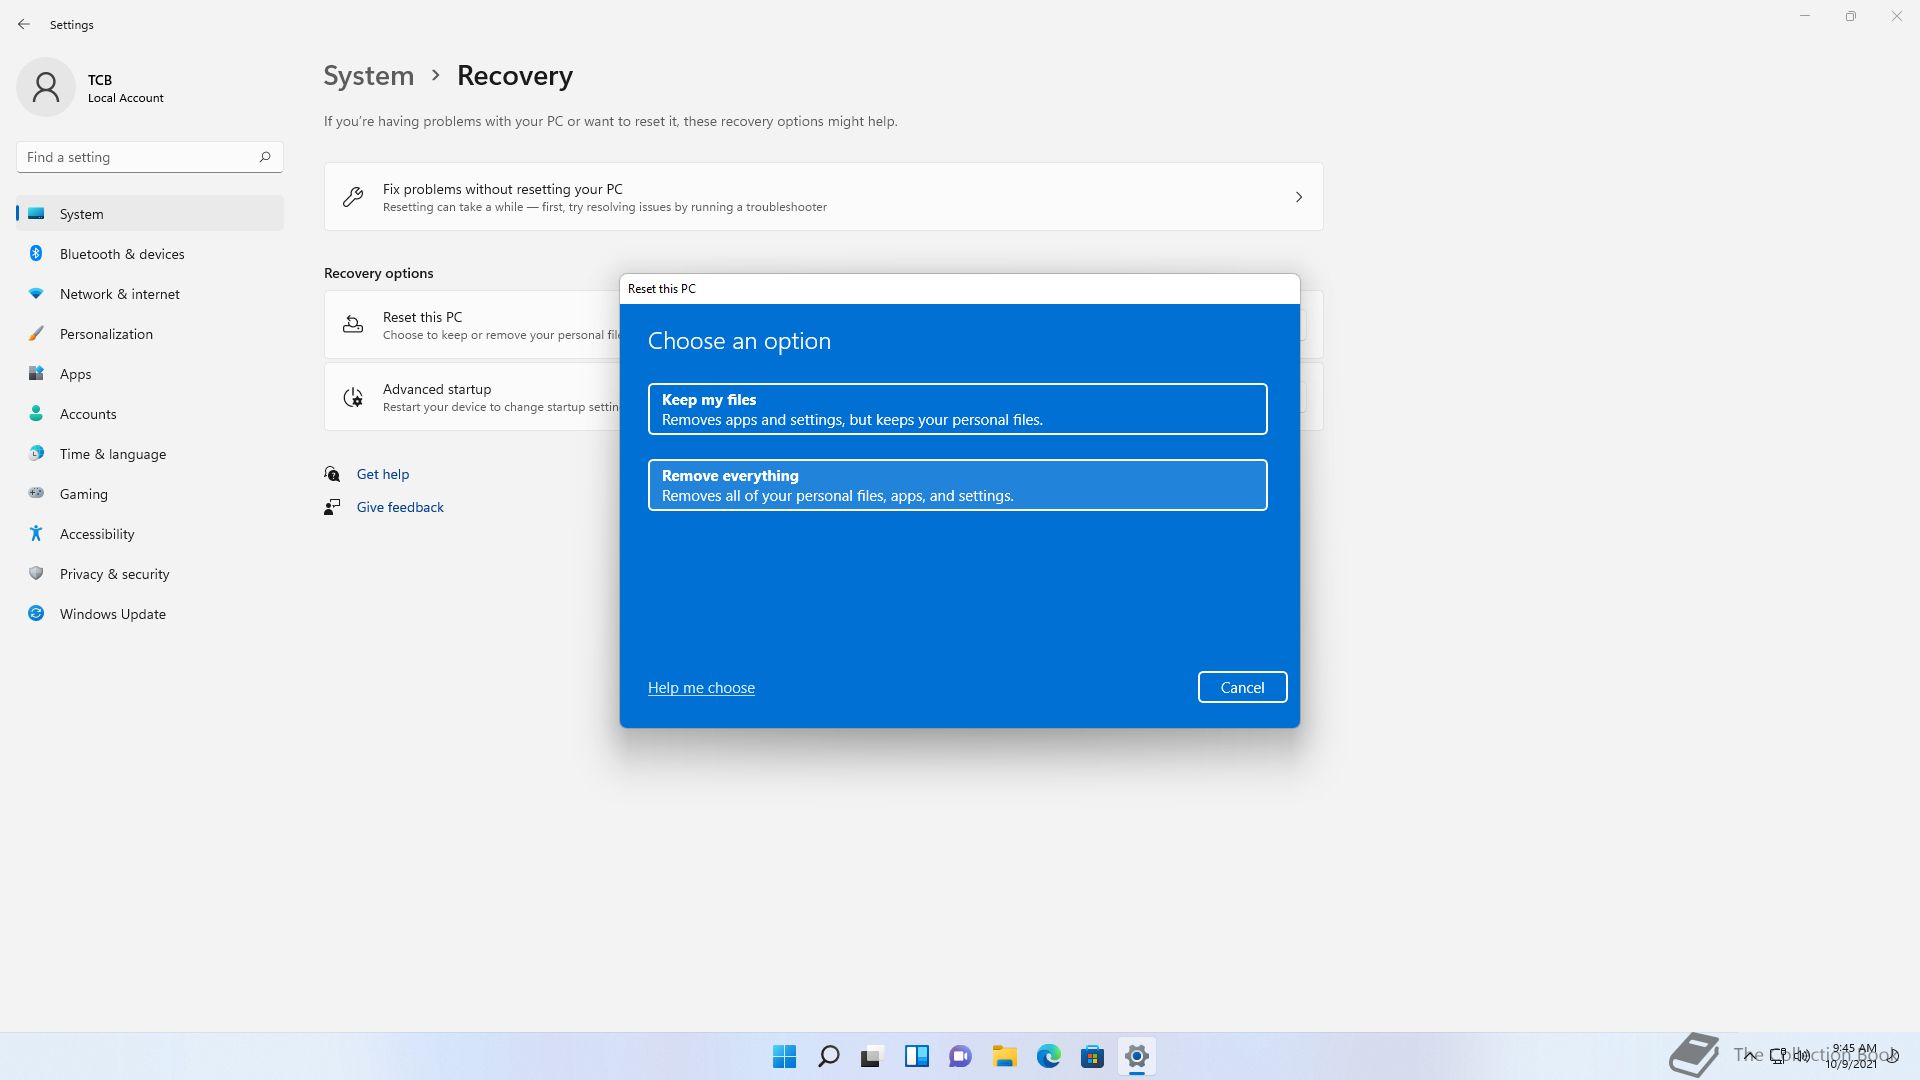
Task: Open Privacy & security shield icon
Action: point(36,574)
